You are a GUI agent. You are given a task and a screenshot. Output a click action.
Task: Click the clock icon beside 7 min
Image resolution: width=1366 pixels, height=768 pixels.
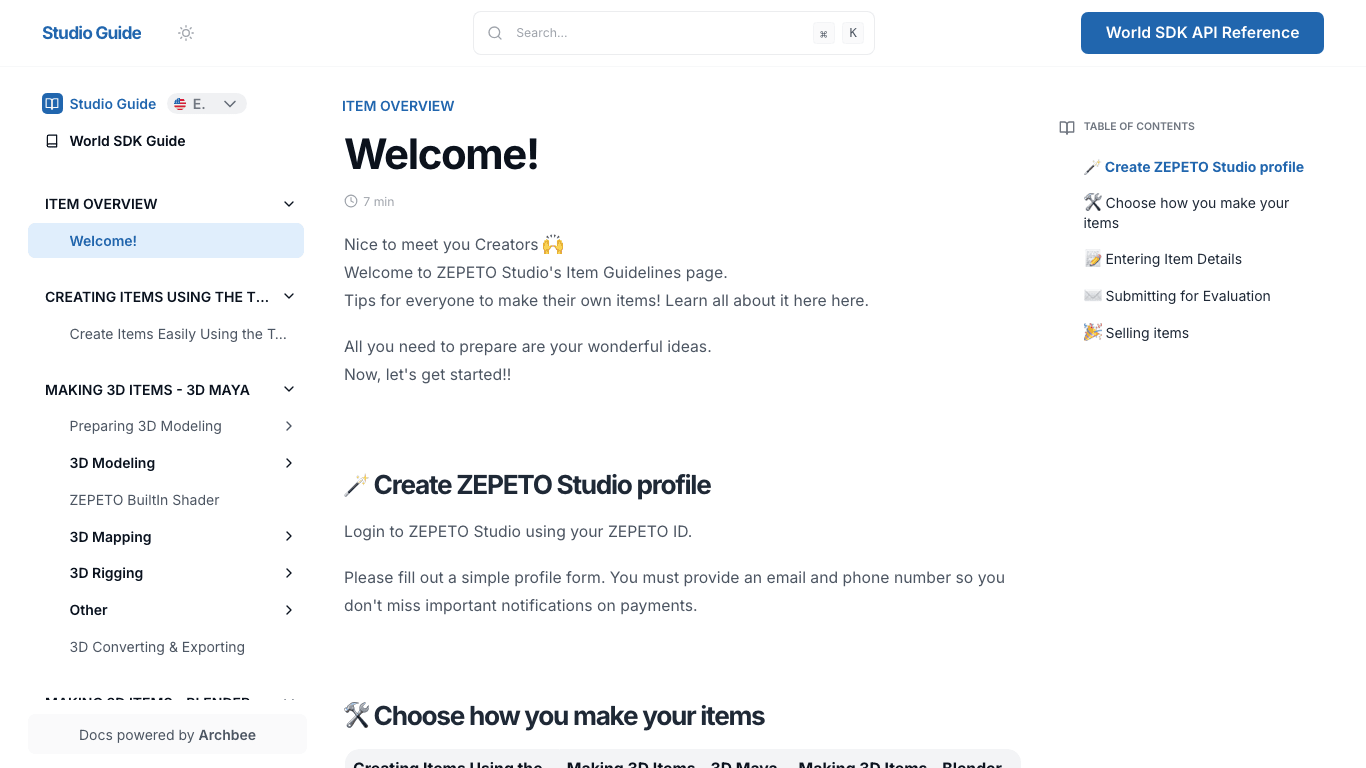pyautogui.click(x=350, y=201)
